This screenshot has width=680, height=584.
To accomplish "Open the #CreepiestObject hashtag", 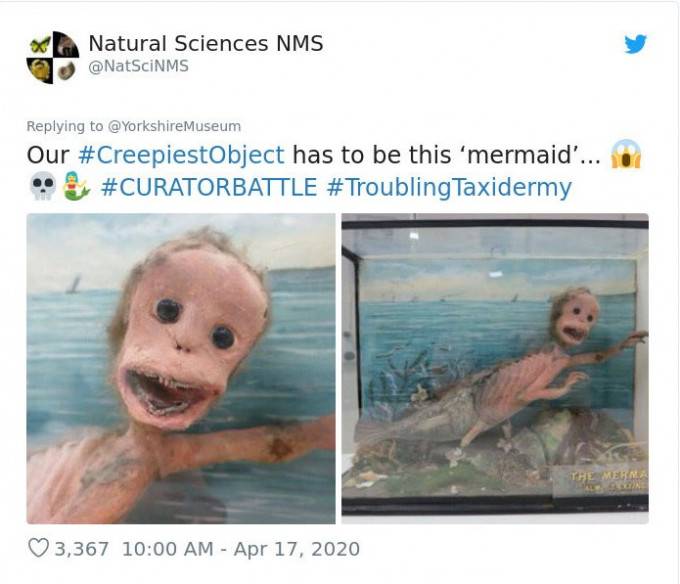I will point(181,155).
